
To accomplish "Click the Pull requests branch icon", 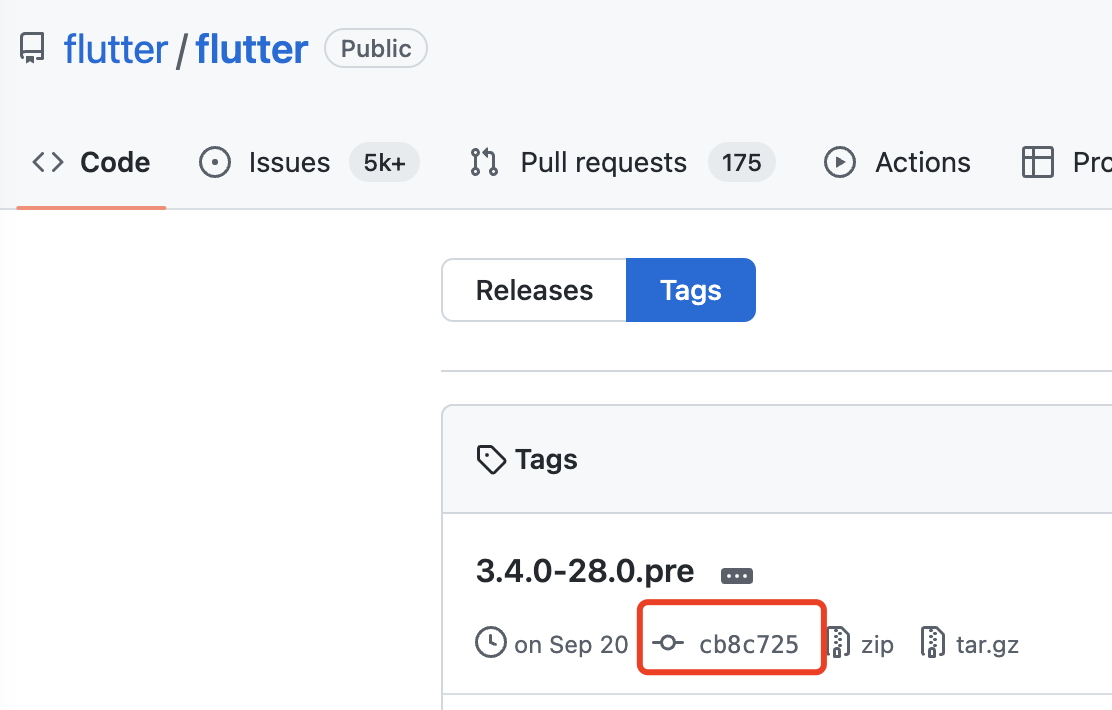I will (x=484, y=162).
